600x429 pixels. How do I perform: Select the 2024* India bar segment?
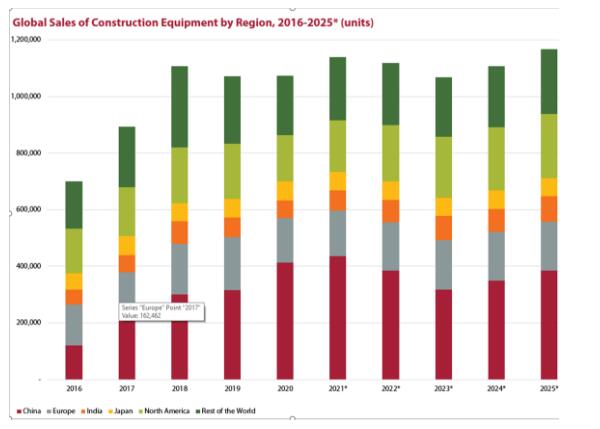[496, 221]
